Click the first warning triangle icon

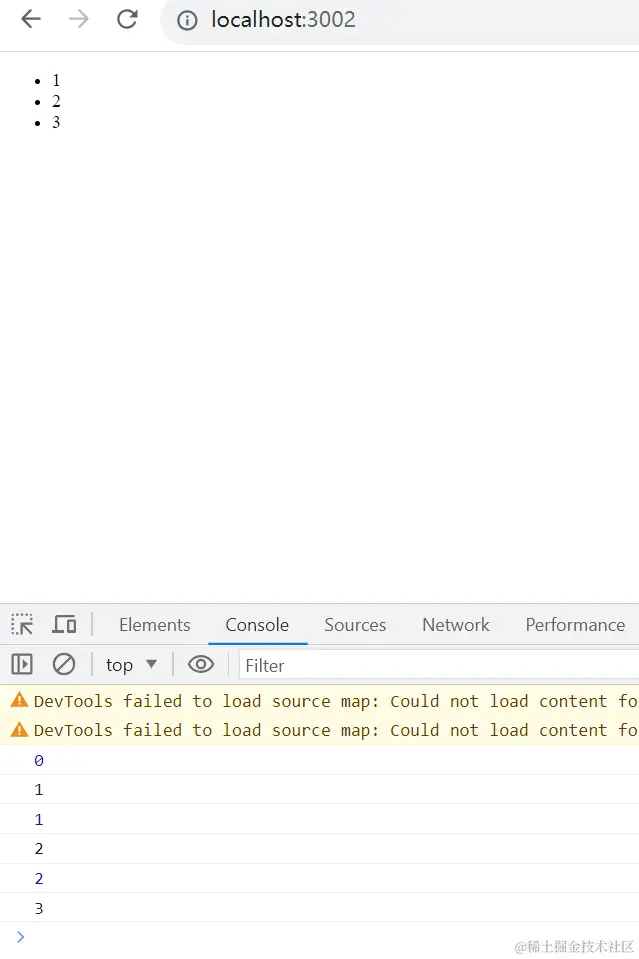click(x=20, y=700)
